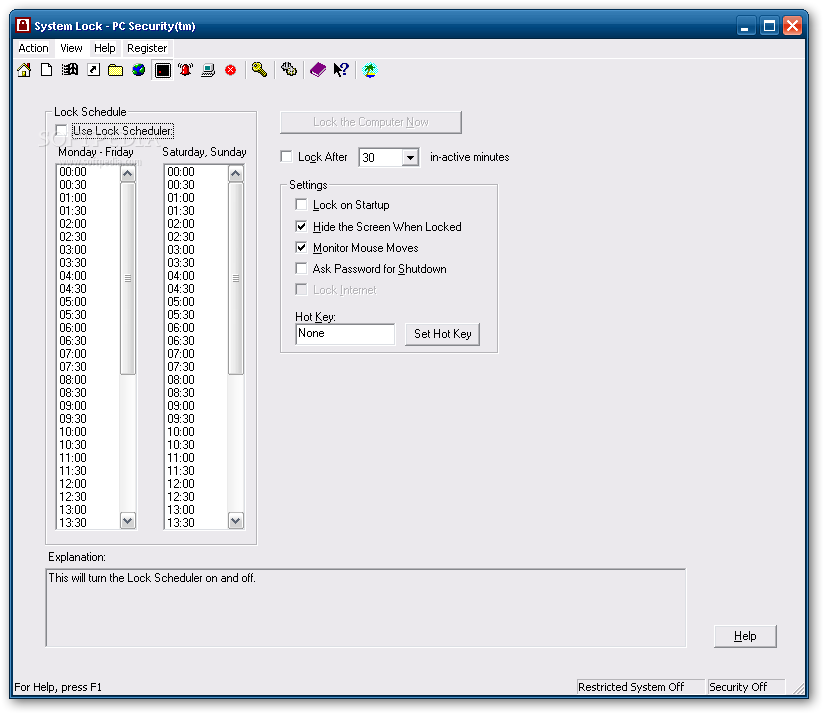Click the padlock icon in title bar
Viewport: 824px width, 714px height.
coord(23,25)
